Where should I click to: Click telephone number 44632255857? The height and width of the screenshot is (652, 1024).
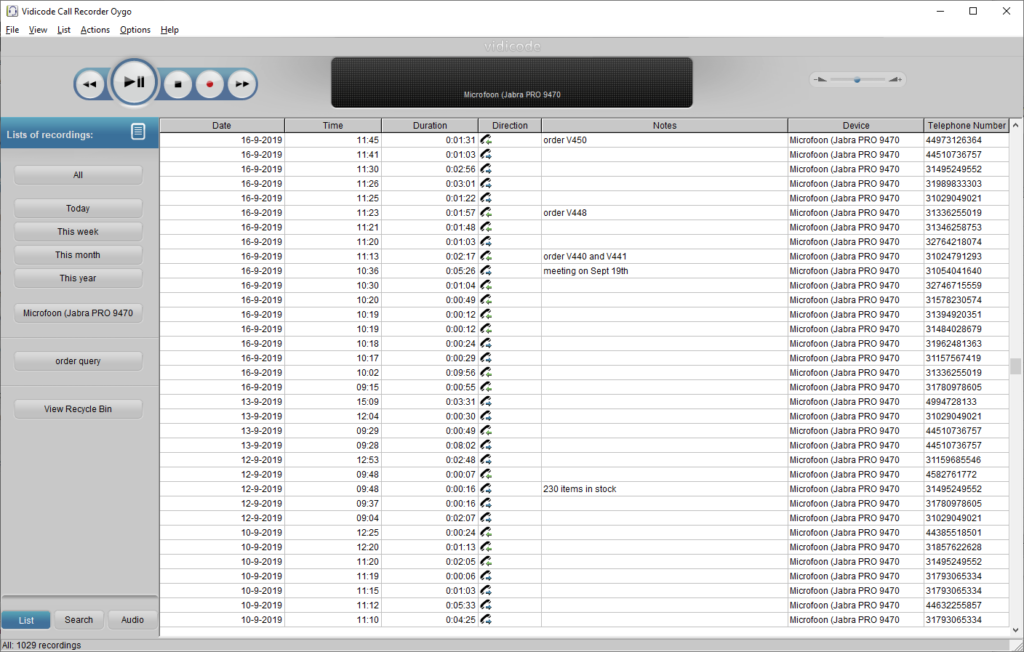[x=953, y=605]
